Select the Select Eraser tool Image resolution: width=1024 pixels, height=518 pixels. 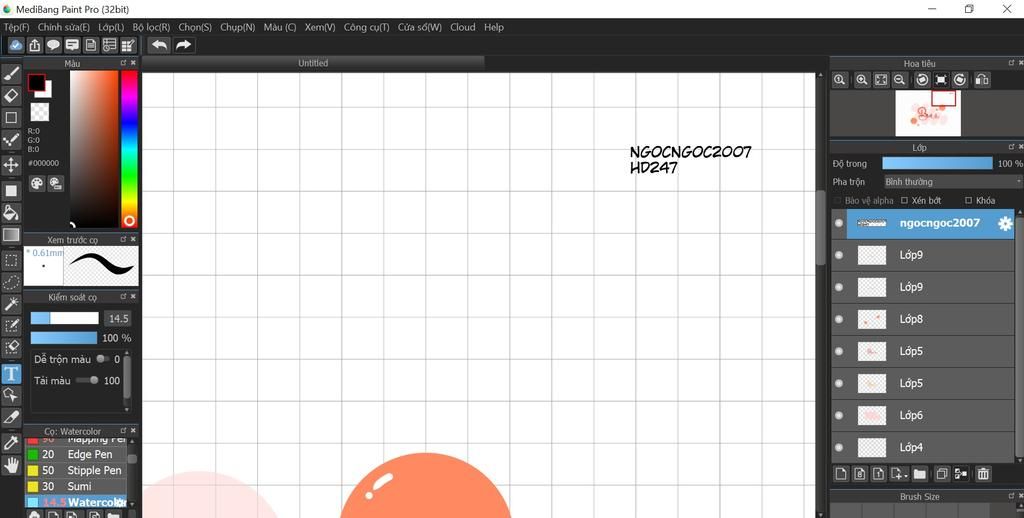pyautogui.click(x=11, y=348)
